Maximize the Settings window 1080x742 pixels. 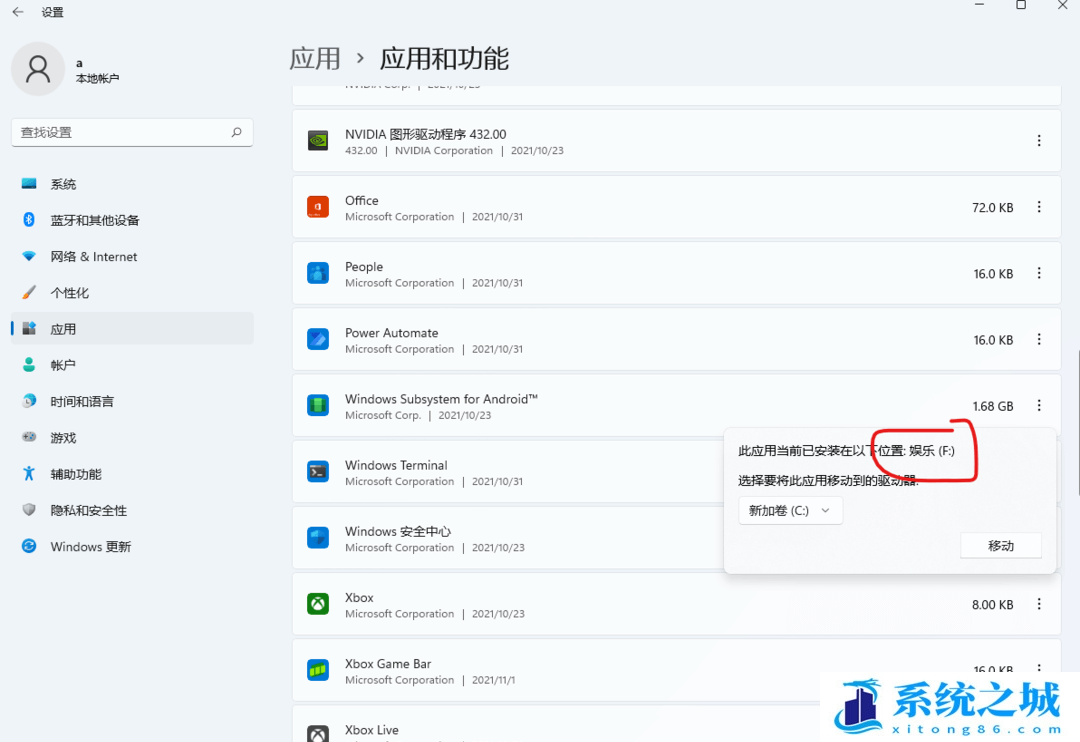[x=1021, y=5]
